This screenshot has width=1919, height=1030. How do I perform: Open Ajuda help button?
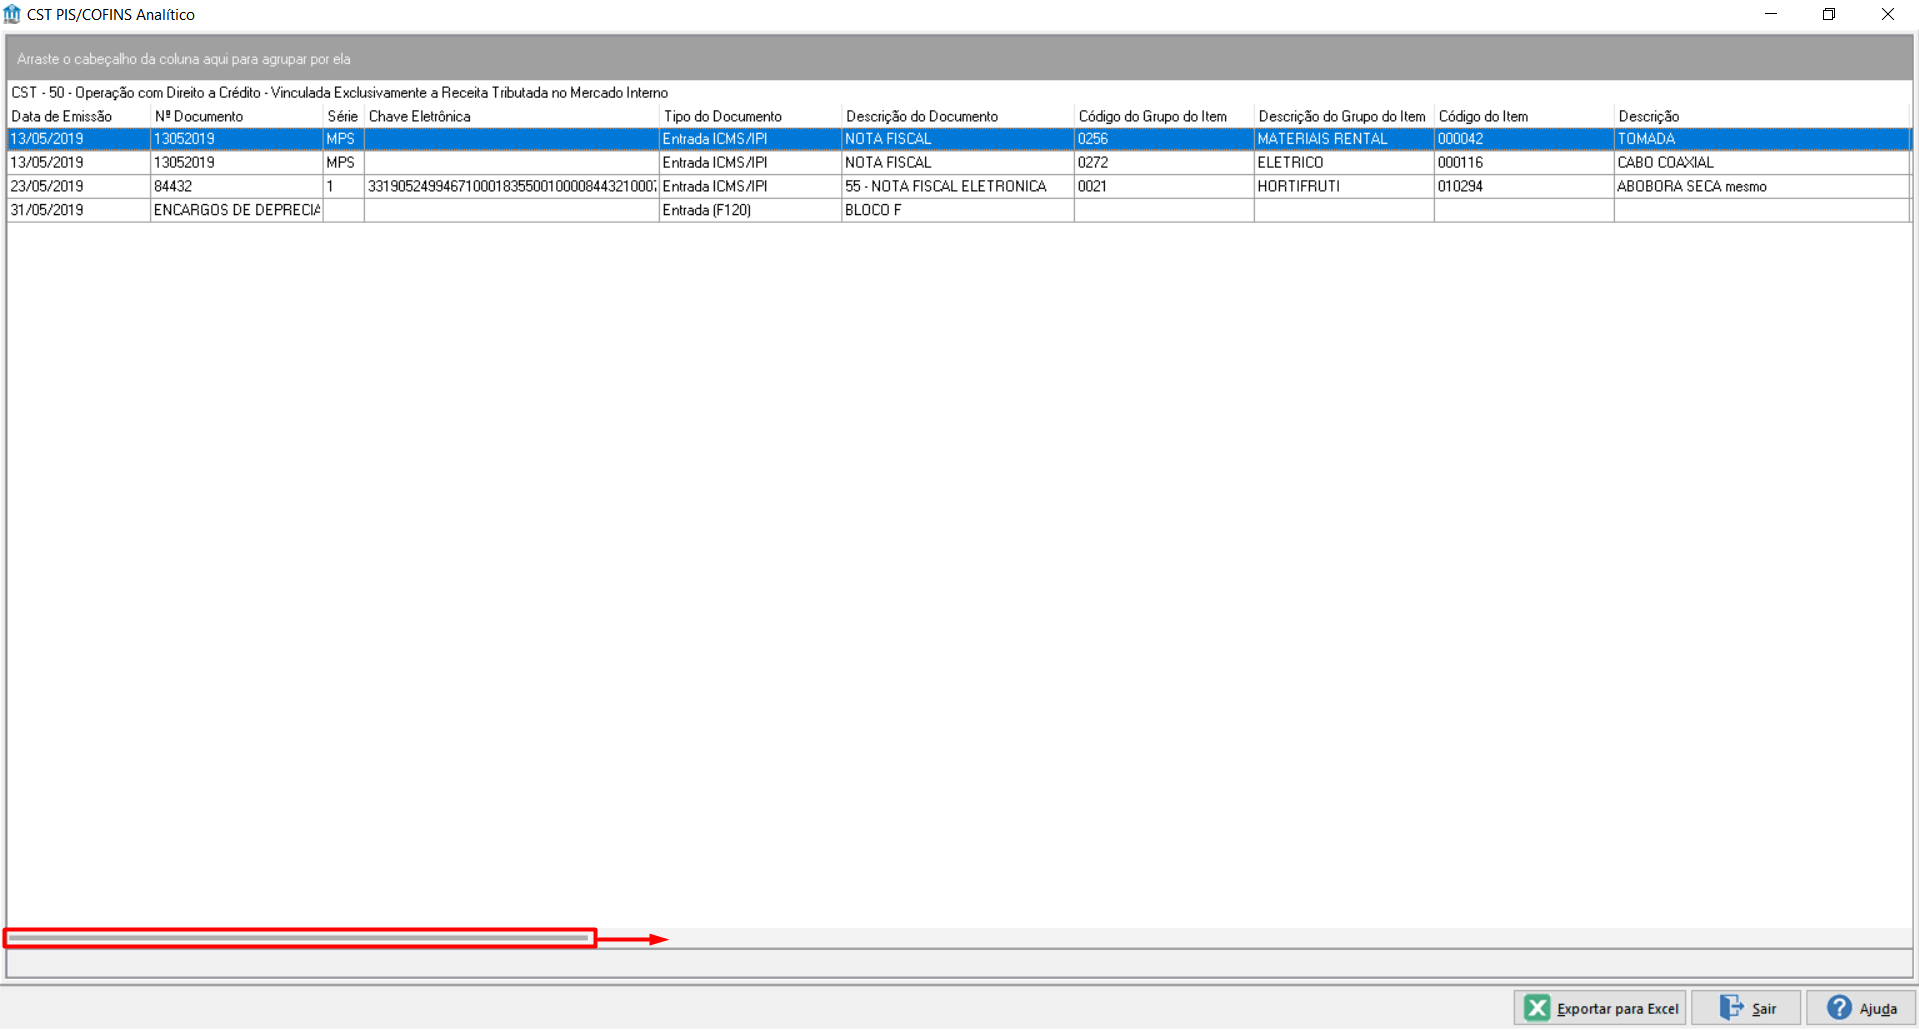[1860, 1008]
